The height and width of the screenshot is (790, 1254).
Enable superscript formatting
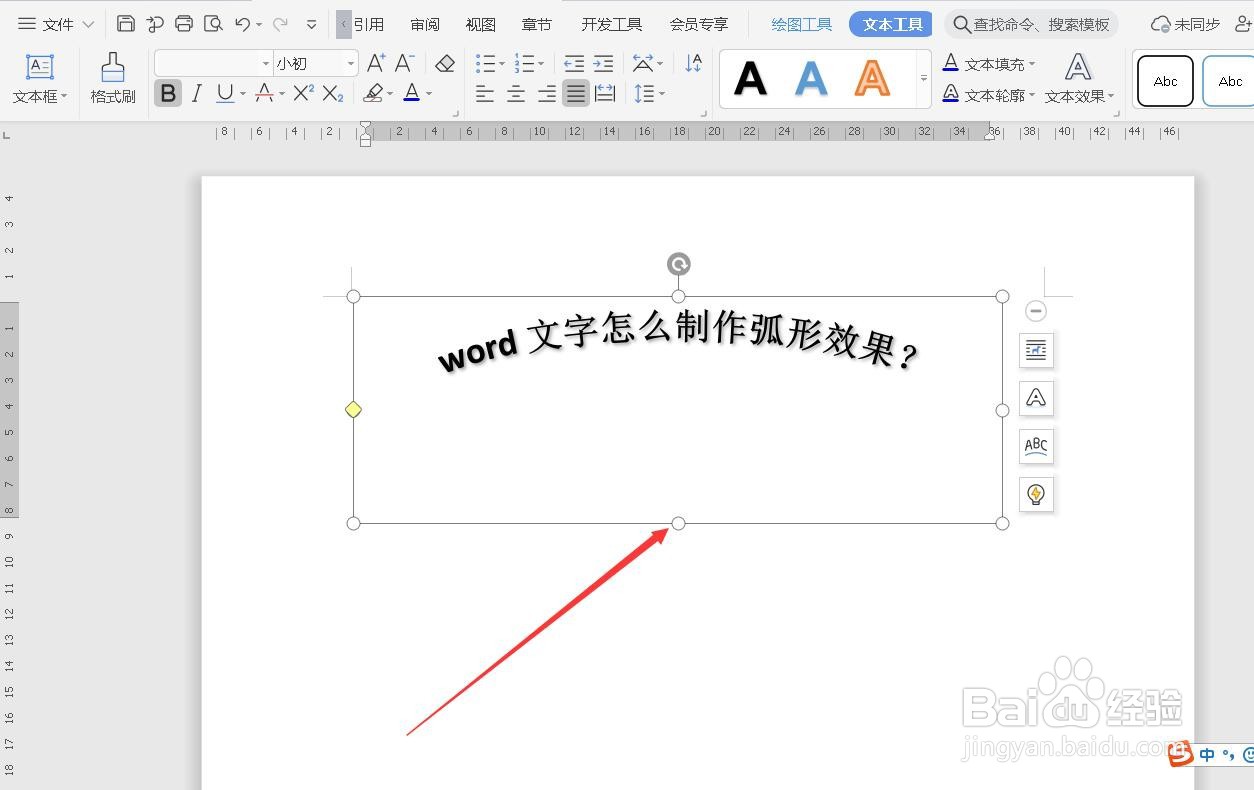(x=303, y=93)
